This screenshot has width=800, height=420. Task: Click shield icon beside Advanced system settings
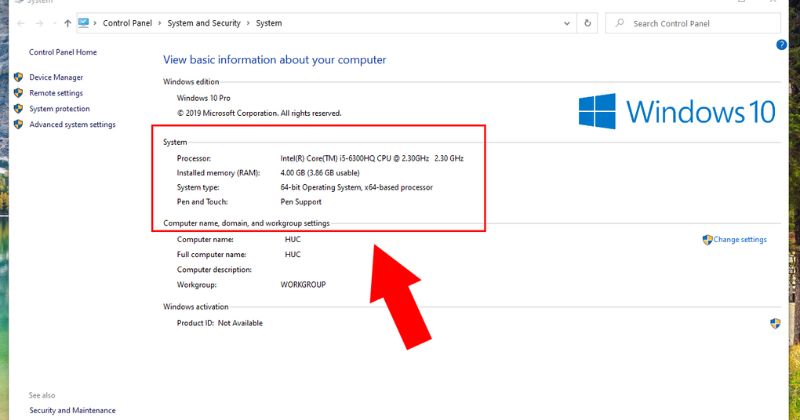[18, 125]
